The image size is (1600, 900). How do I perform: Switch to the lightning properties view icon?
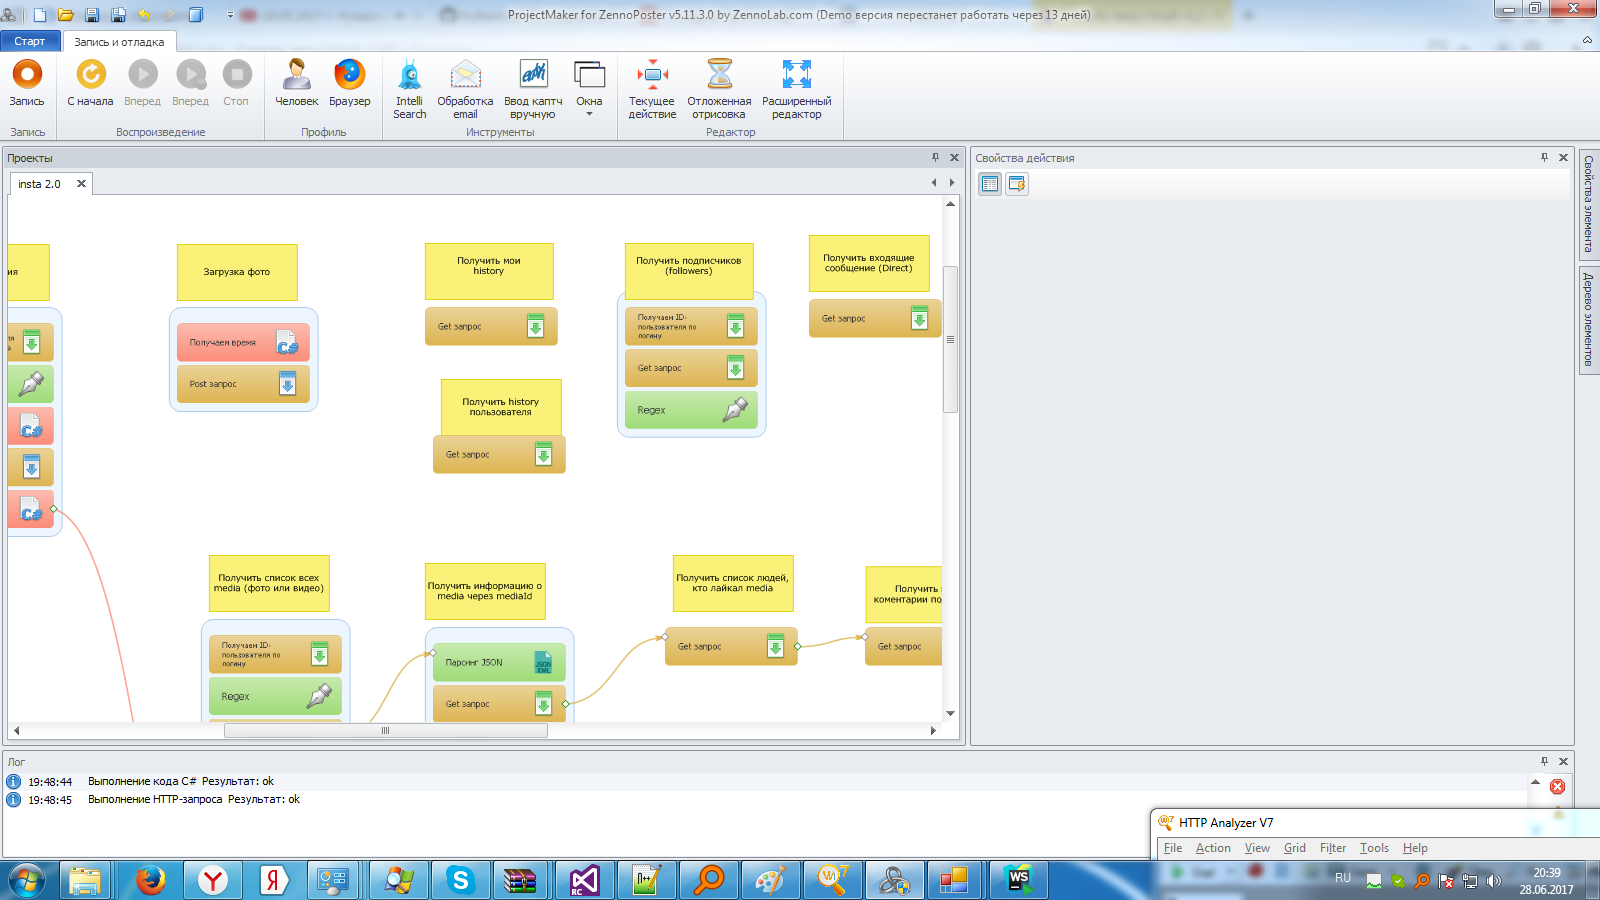pos(1017,184)
